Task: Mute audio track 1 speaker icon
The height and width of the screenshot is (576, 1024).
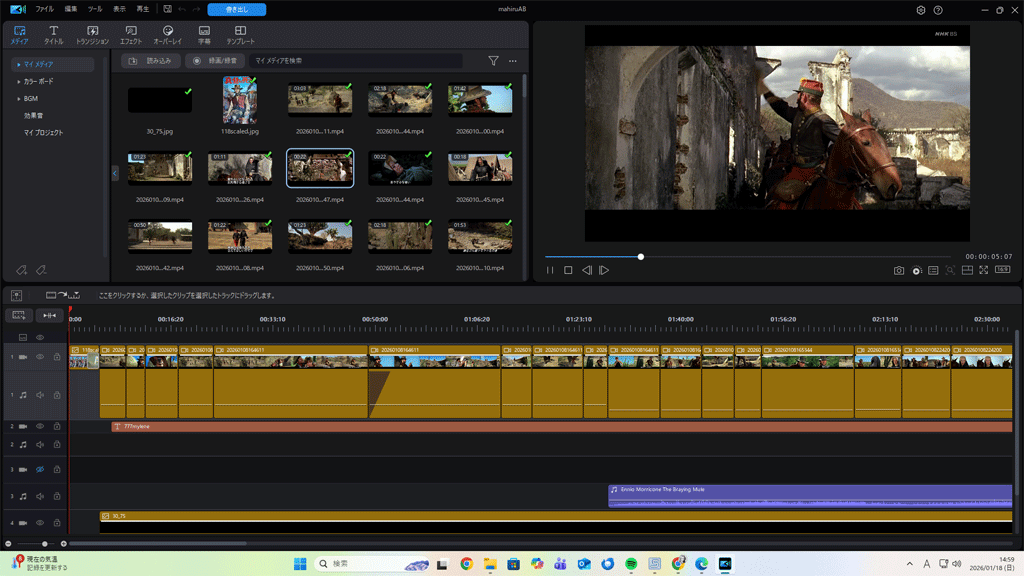Action: (40, 395)
